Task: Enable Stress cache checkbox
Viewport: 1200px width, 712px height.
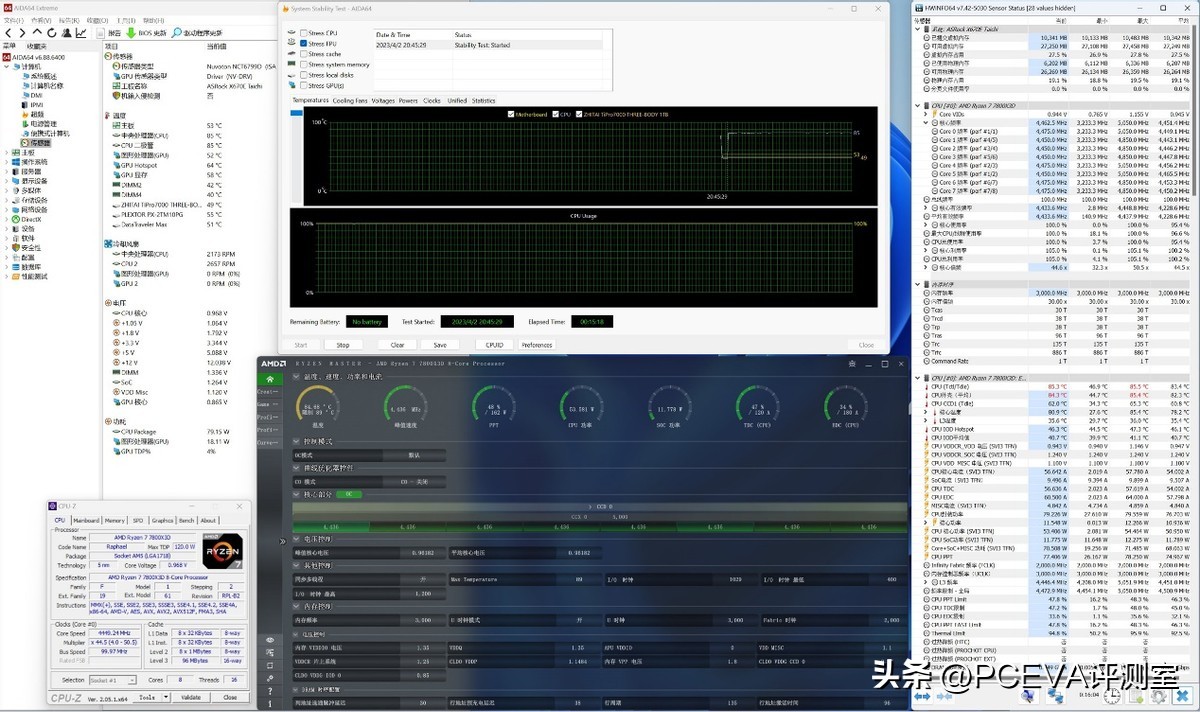Action: click(x=303, y=54)
